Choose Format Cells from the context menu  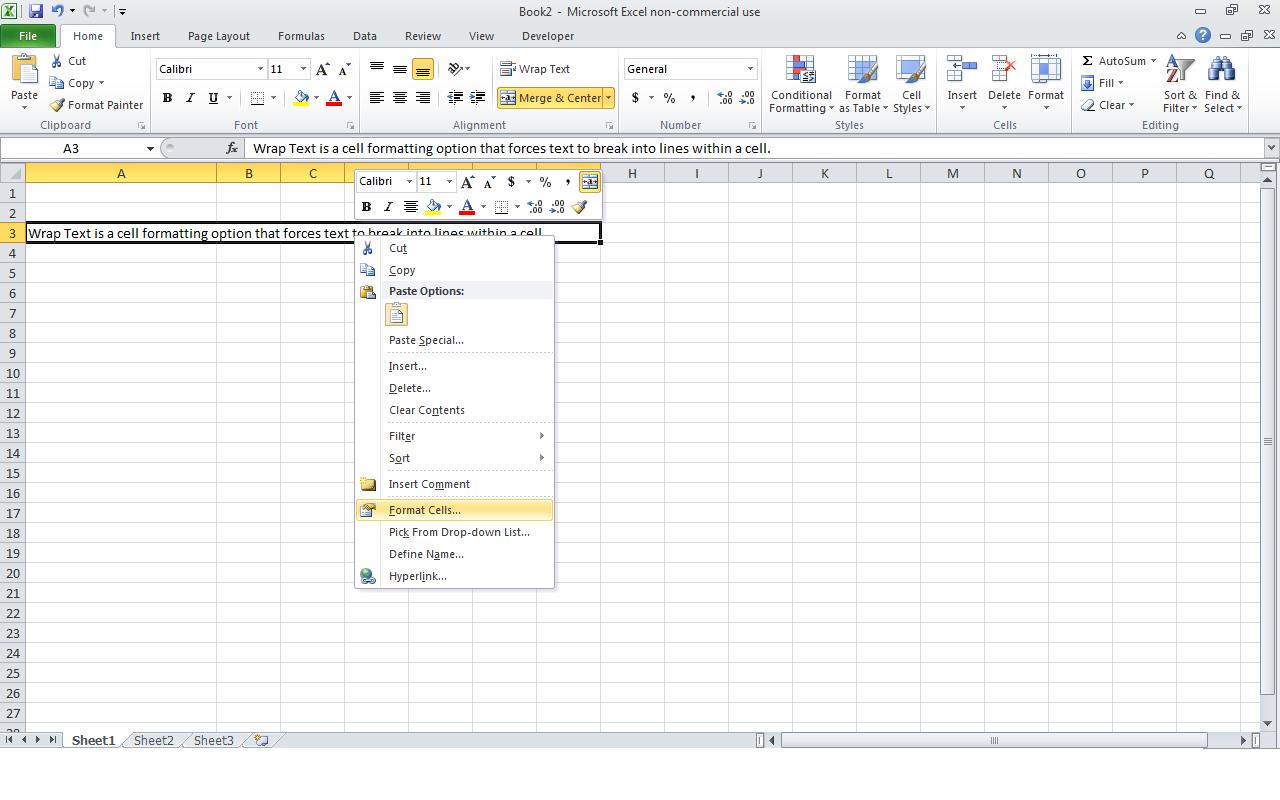pos(424,510)
